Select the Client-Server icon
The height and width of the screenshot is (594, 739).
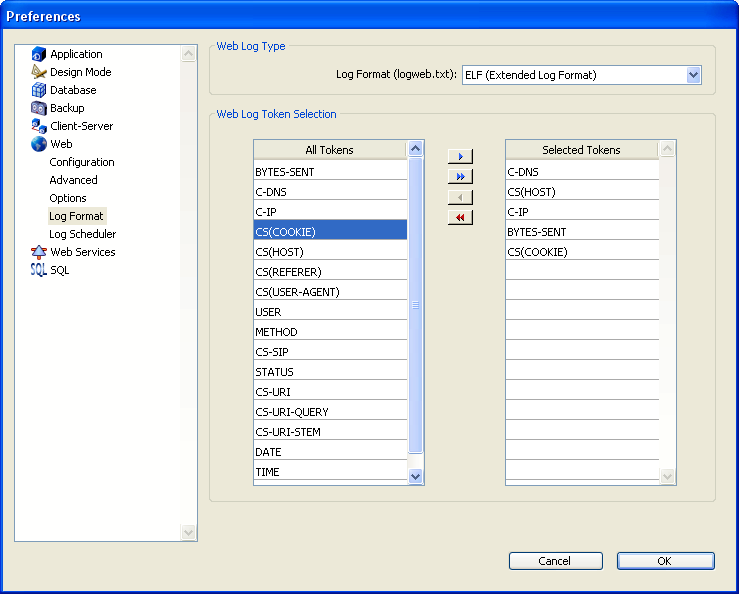(39, 126)
